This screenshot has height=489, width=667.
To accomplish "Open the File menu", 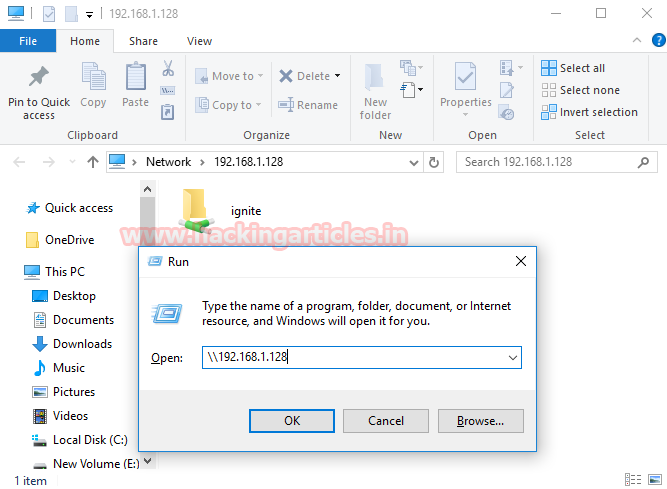I will [28, 41].
